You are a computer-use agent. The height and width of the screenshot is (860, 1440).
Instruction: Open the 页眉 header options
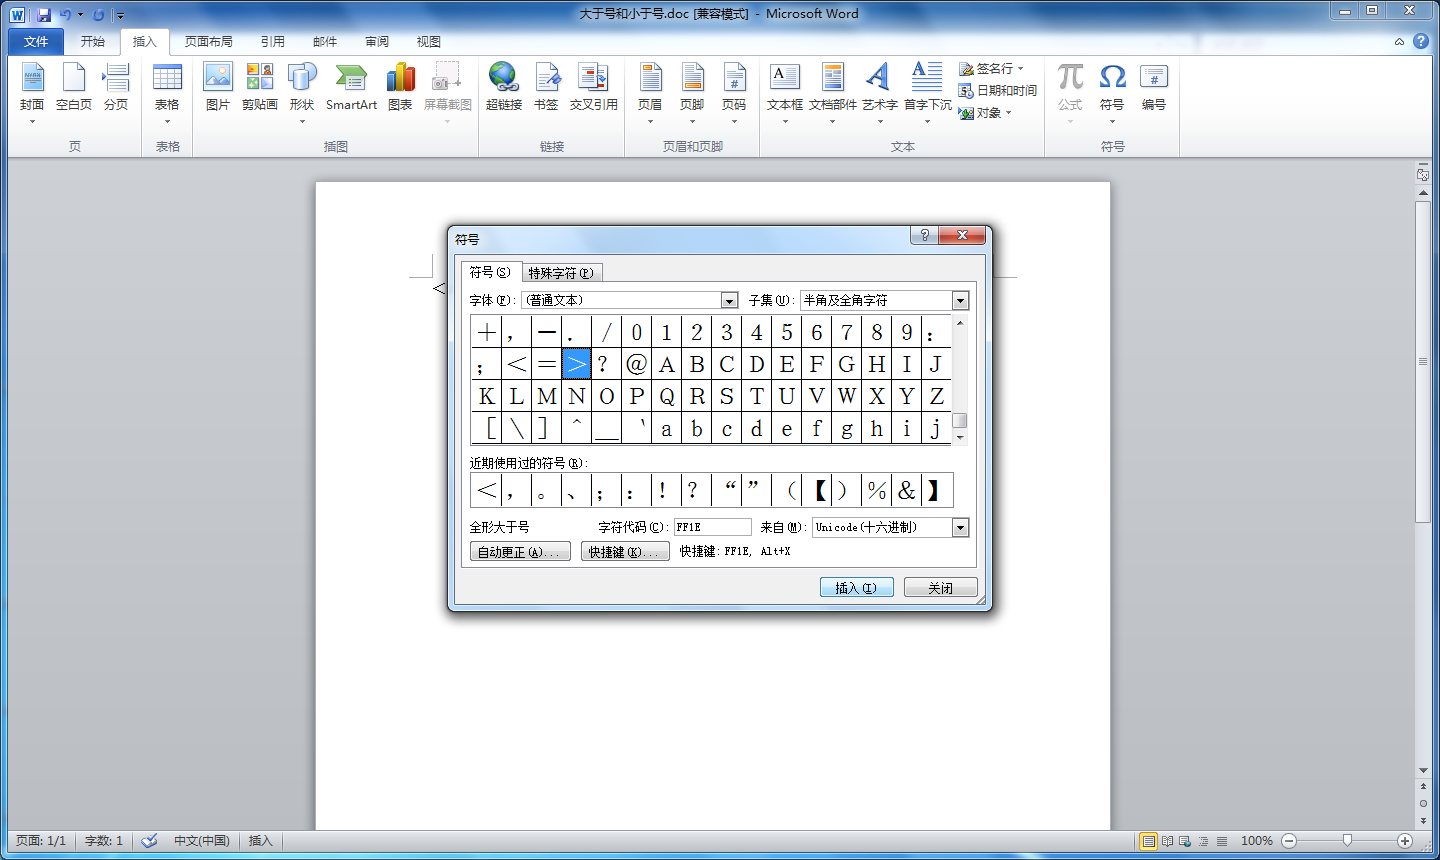(x=650, y=88)
